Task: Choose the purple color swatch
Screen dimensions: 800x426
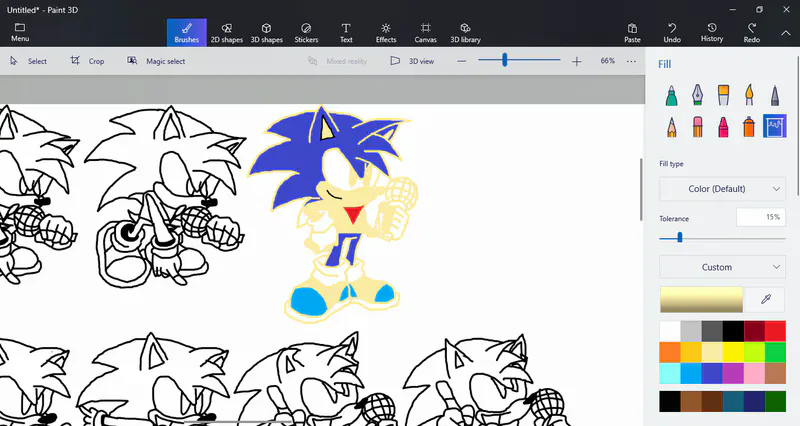Action: coord(733,373)
